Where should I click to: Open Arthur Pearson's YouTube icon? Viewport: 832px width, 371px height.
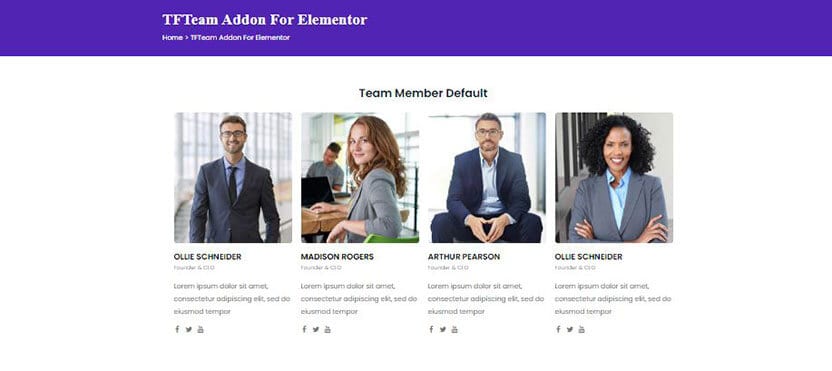point(455,329)
